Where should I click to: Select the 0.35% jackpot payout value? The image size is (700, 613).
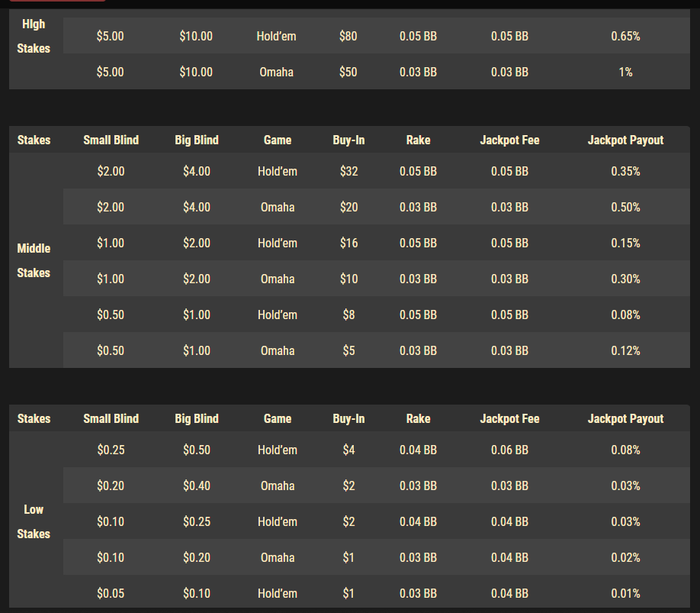625,171
